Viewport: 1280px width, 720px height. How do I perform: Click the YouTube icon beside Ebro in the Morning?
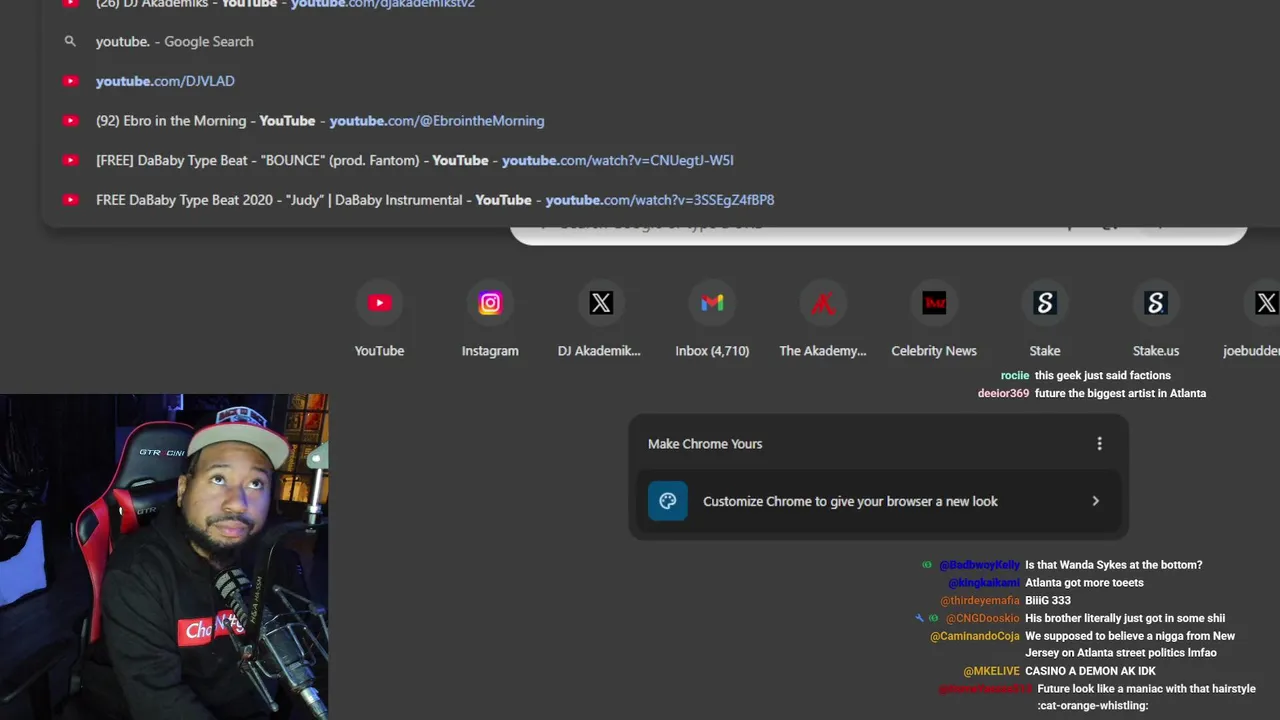coord(70,120)
